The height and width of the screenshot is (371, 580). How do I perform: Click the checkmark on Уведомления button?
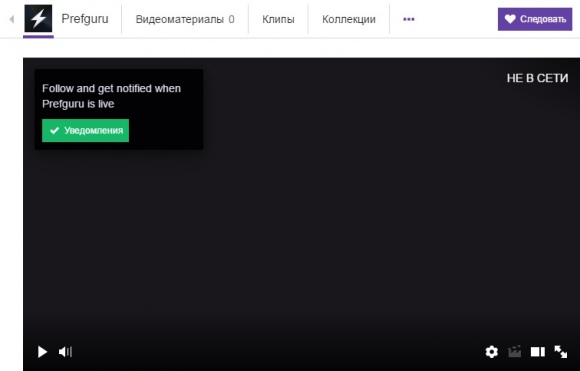coord(54,131)
